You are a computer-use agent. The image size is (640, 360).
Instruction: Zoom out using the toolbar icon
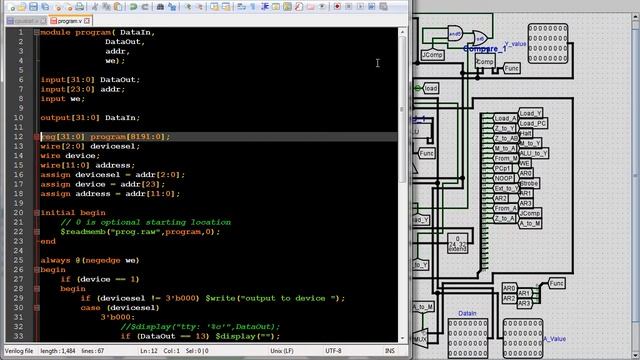(x=199, y=7)
